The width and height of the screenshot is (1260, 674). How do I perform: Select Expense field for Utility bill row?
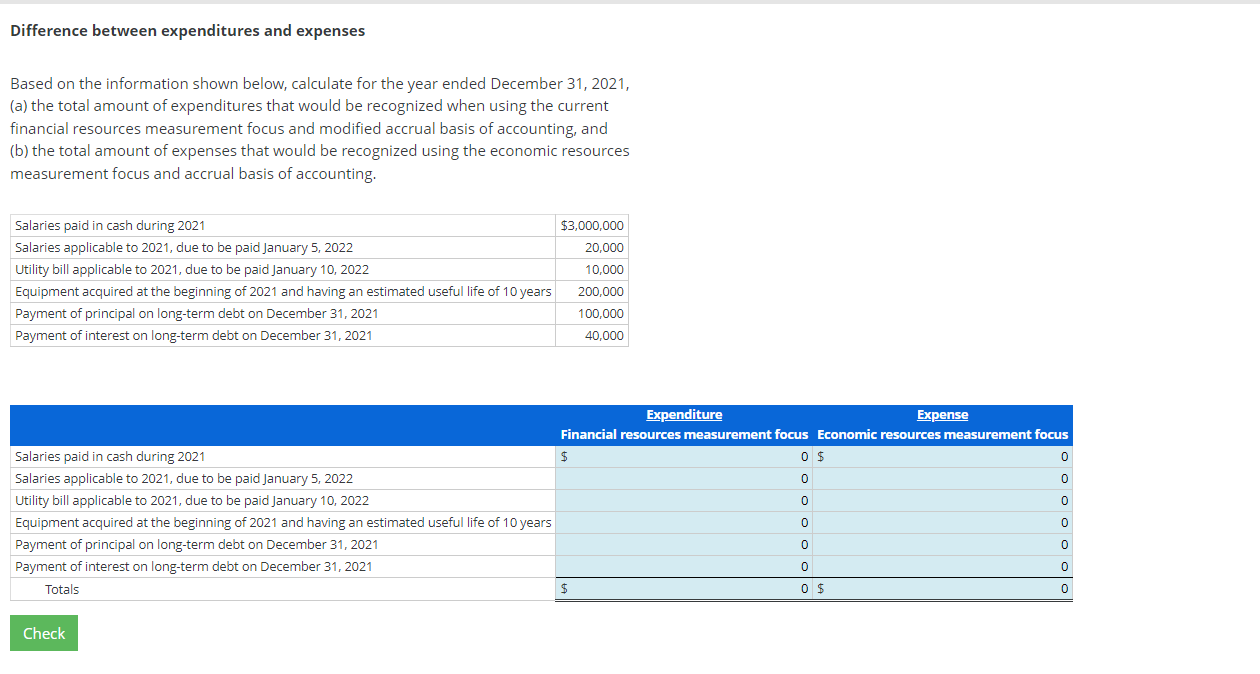click(x=943, y=501)
